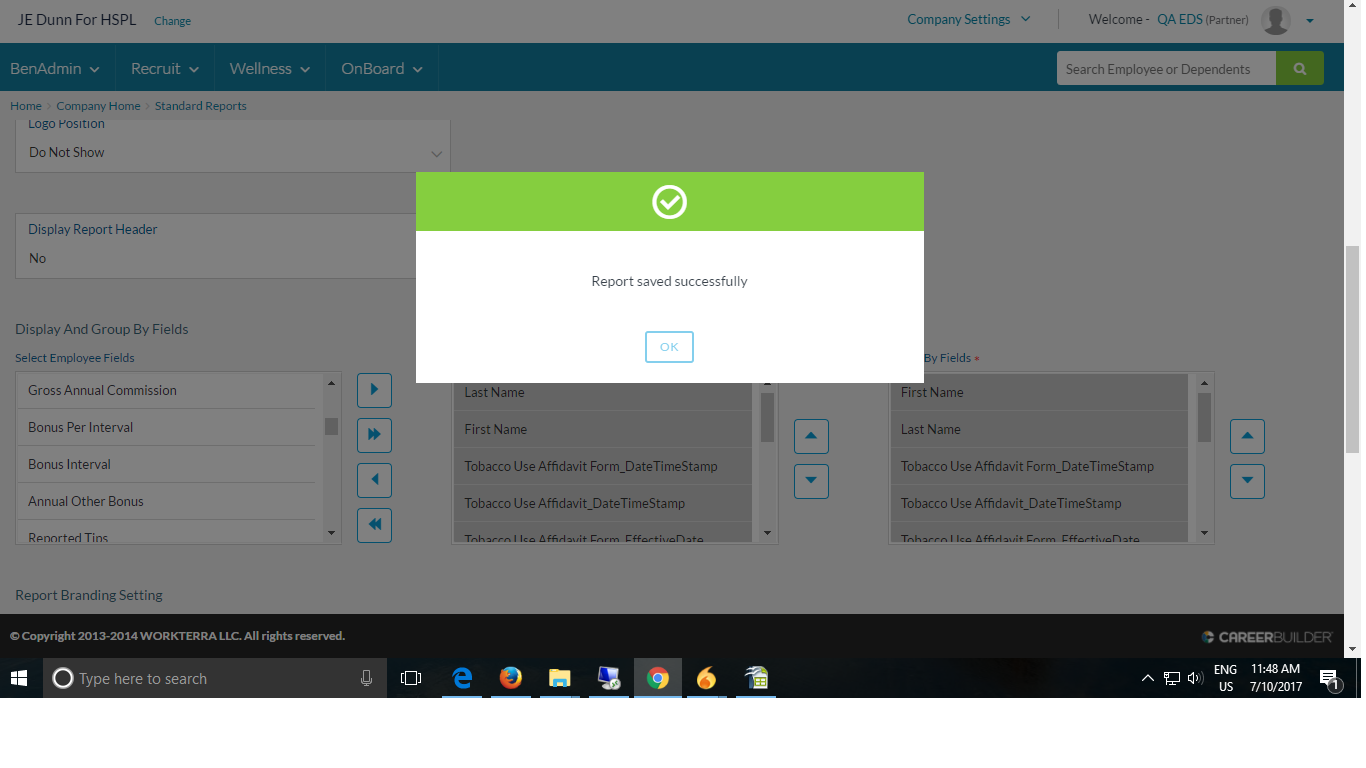Move selected field left with single arrow
The width and height of the screenshot is (1366, 768).
tap(374, 480)
